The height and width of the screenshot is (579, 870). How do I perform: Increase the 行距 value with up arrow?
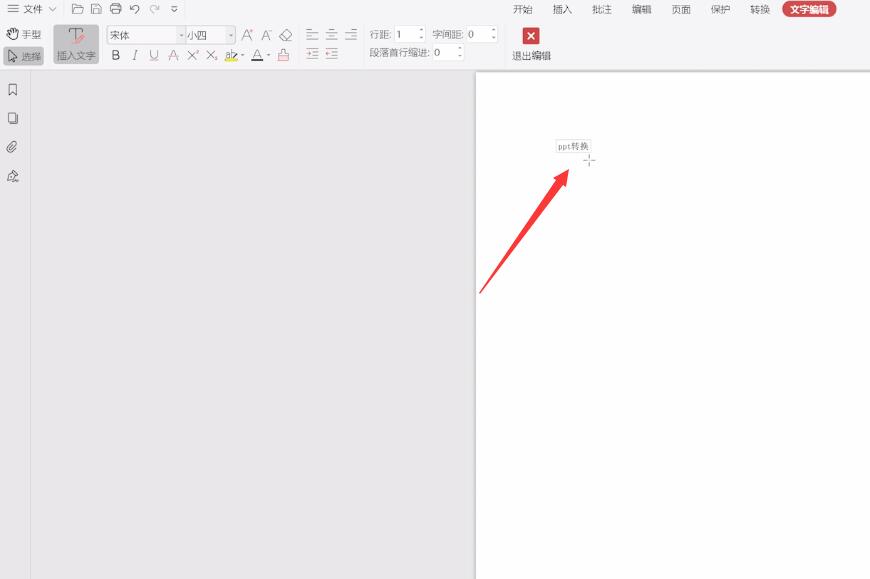(x=422, y=31)
